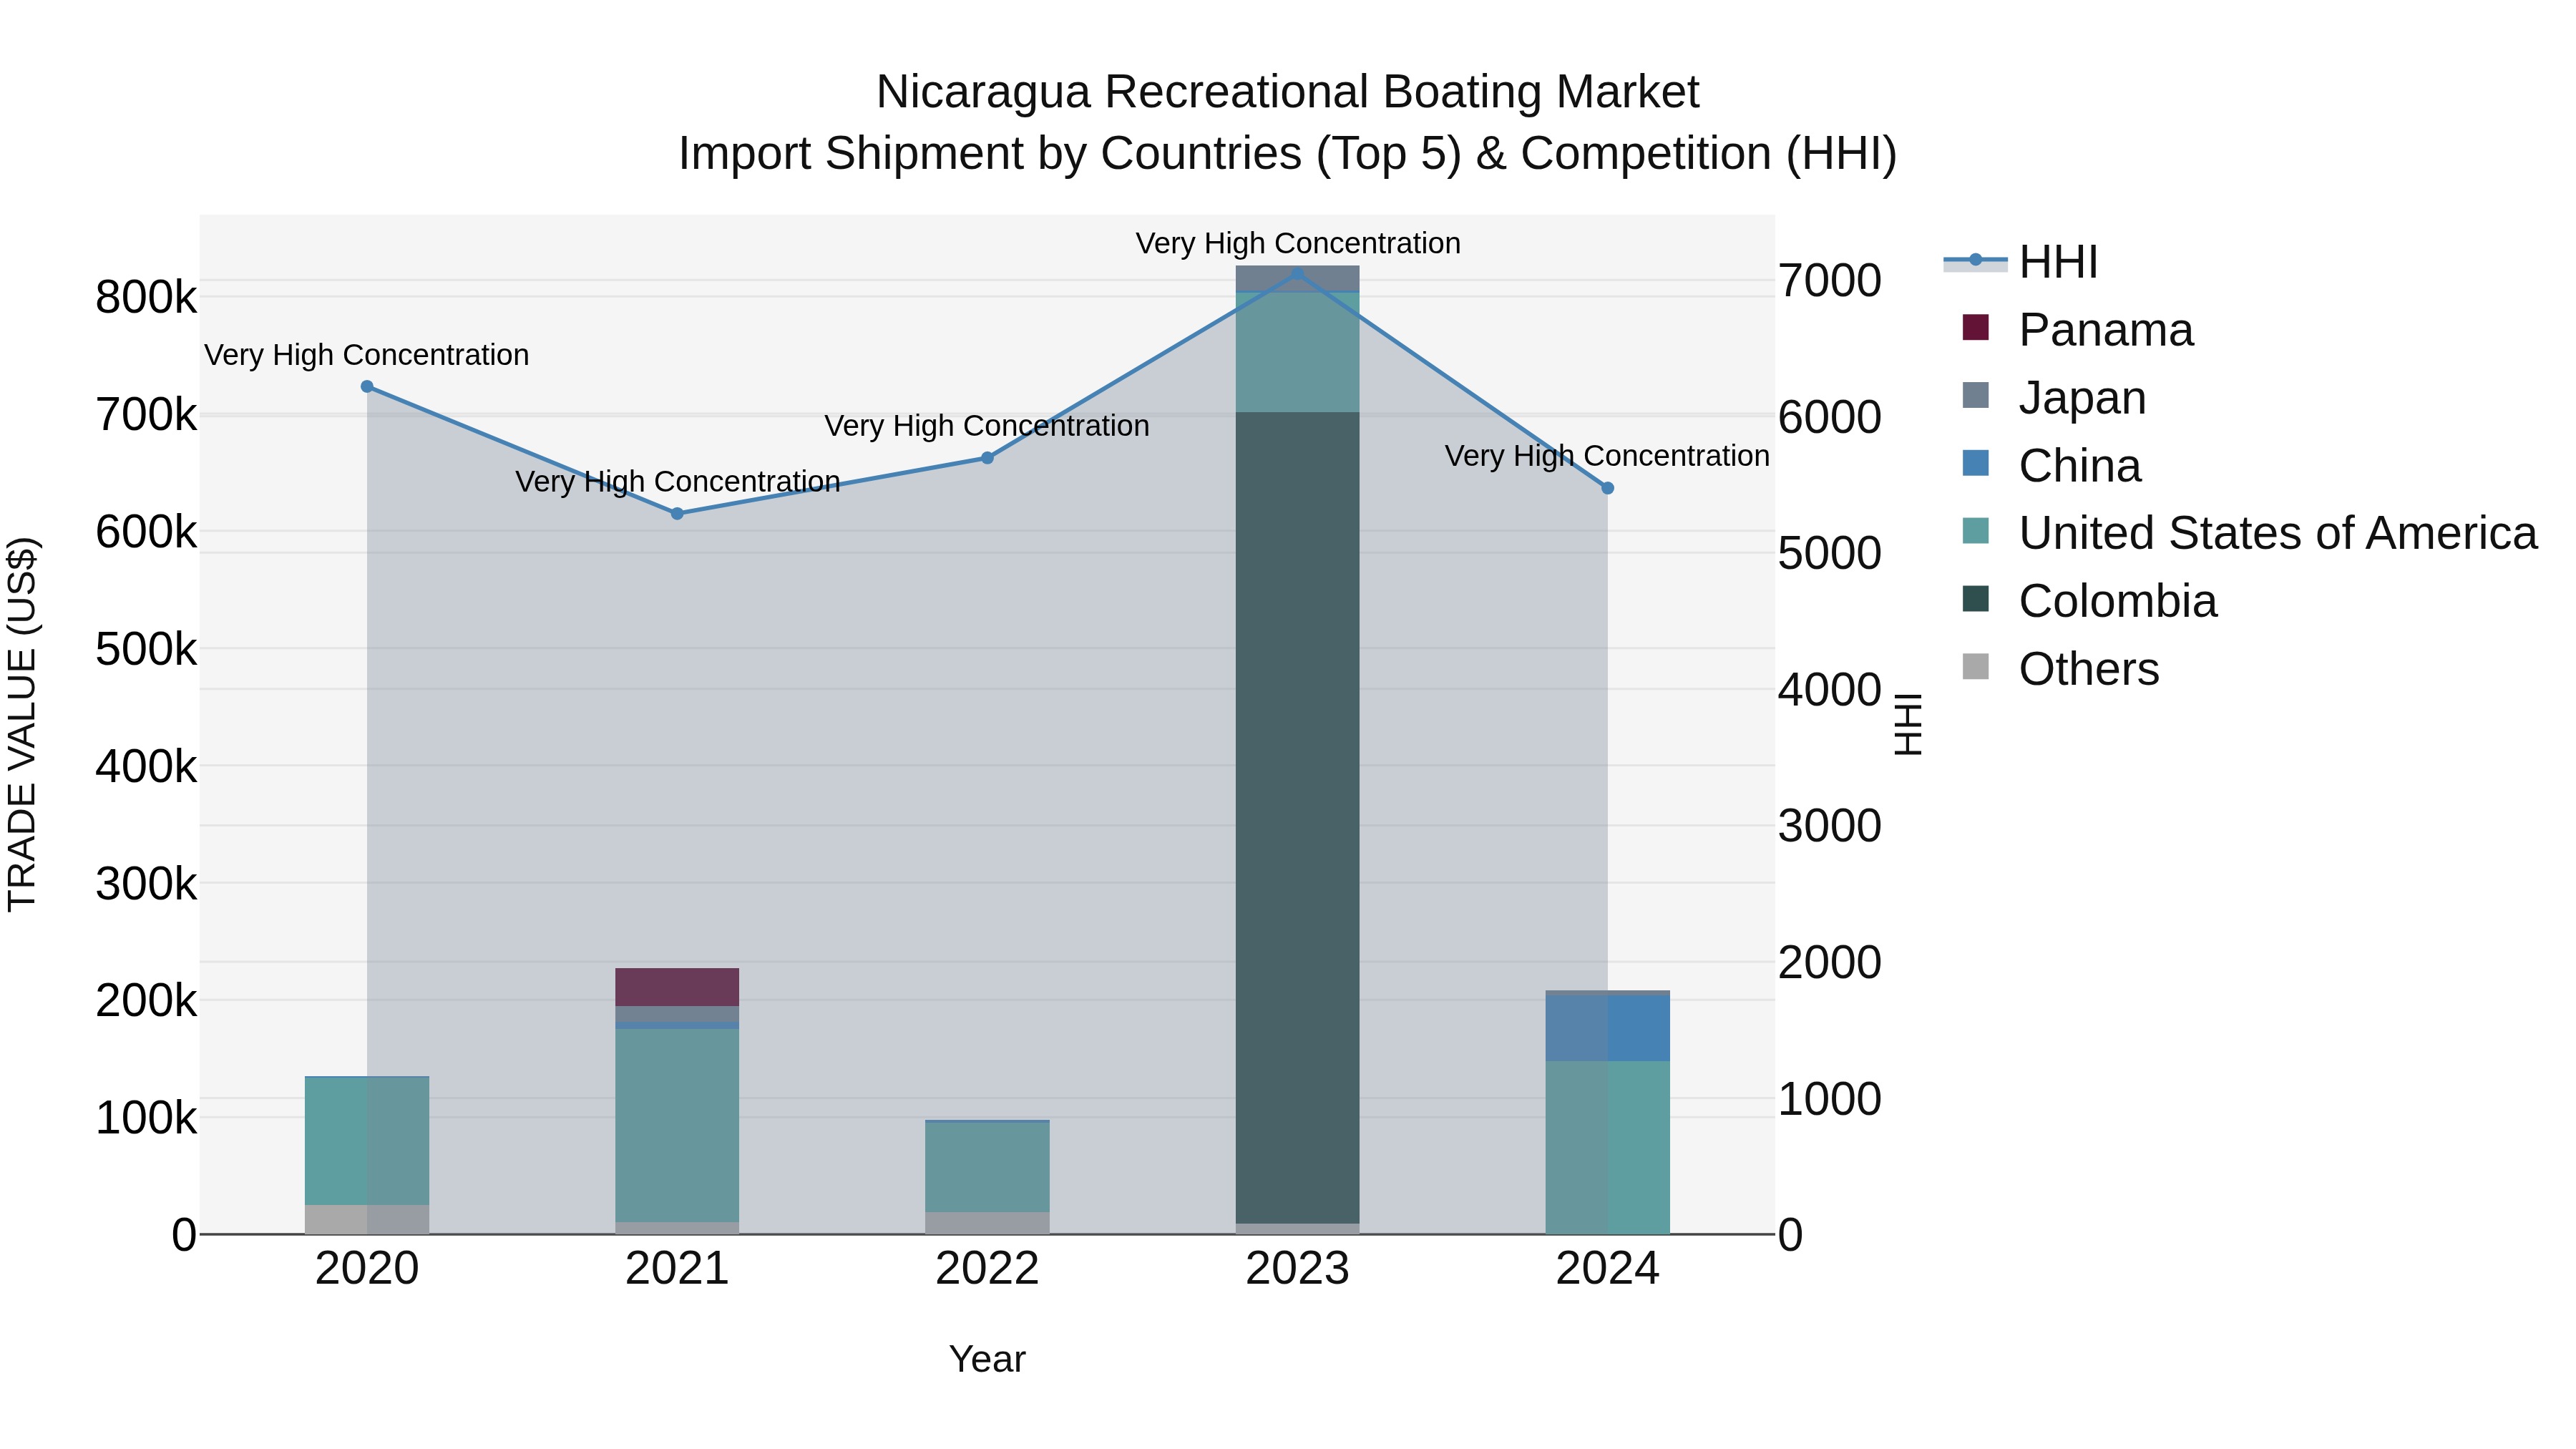
Task: Click the HHI data point for 2022
Action: coord(987,458)
